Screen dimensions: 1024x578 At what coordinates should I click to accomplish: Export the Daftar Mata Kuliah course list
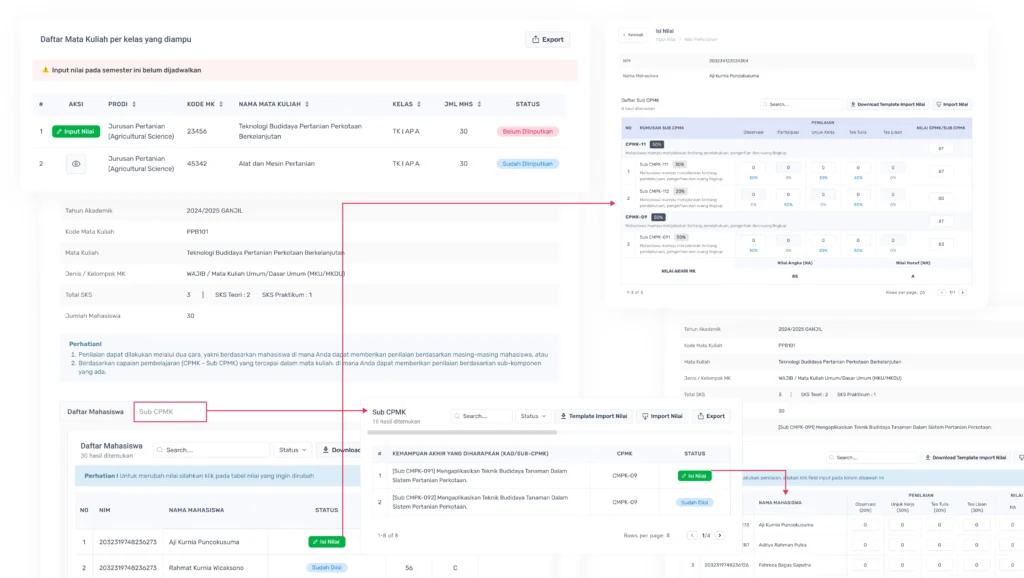coord(547,39)
